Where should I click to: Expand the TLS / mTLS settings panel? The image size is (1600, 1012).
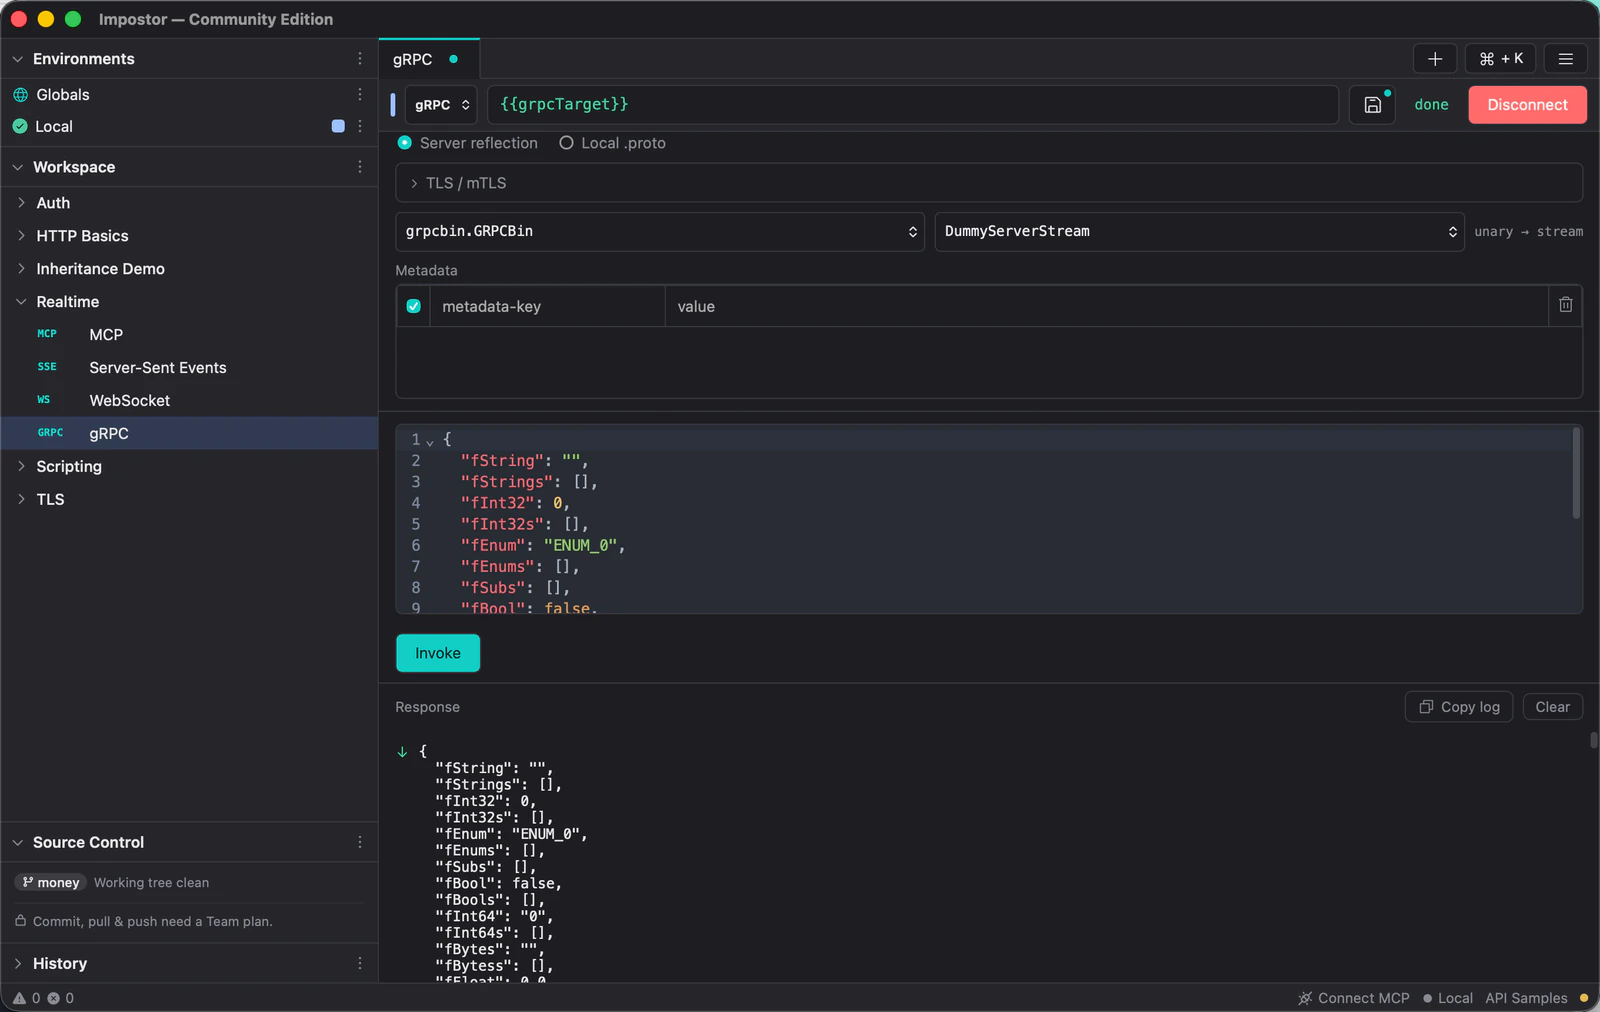click(x=988, y=183)
